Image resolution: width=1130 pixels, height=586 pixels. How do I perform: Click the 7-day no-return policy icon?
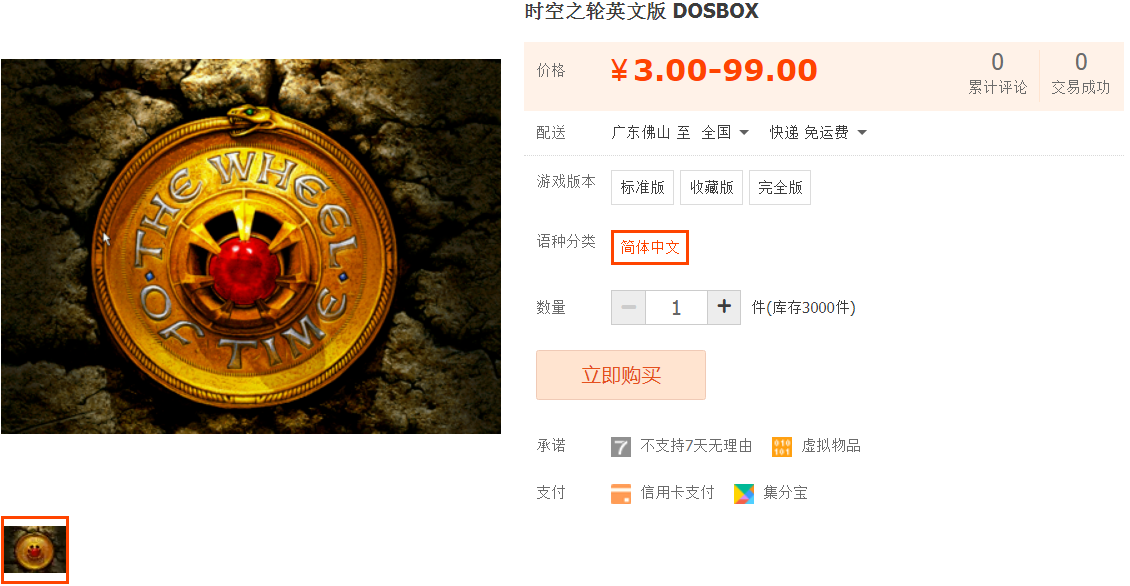(620, 447)
